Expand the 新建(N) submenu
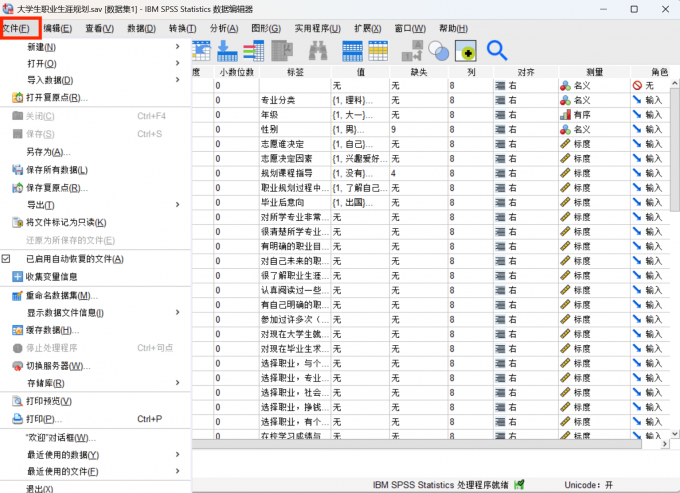Screen dimensions: 680x493 coord(177,46)
